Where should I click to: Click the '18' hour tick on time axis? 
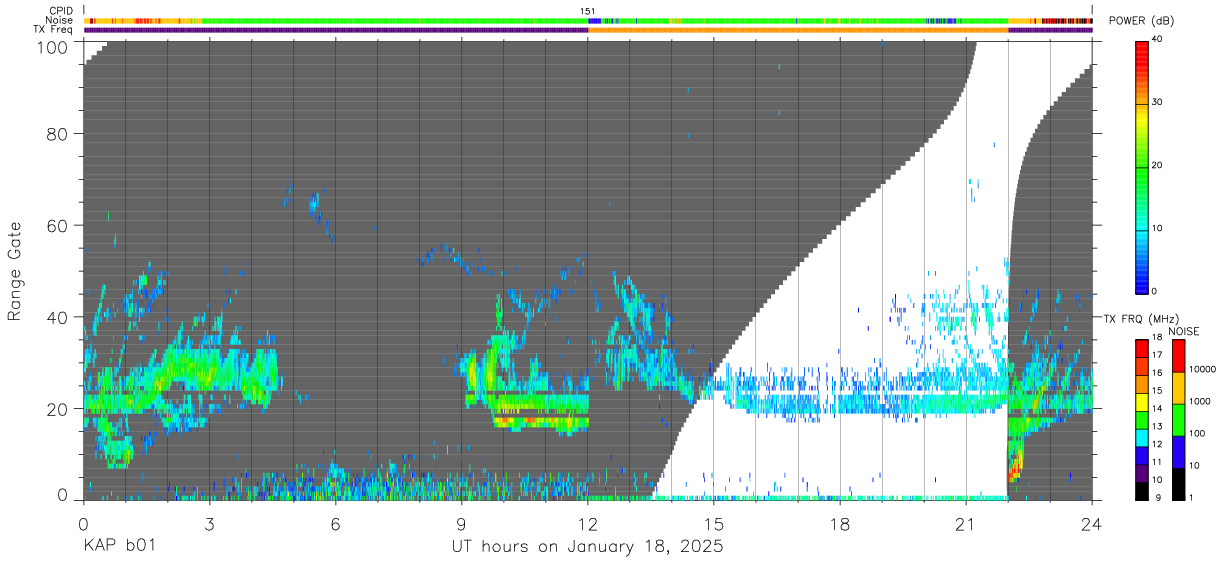[840, 525]
